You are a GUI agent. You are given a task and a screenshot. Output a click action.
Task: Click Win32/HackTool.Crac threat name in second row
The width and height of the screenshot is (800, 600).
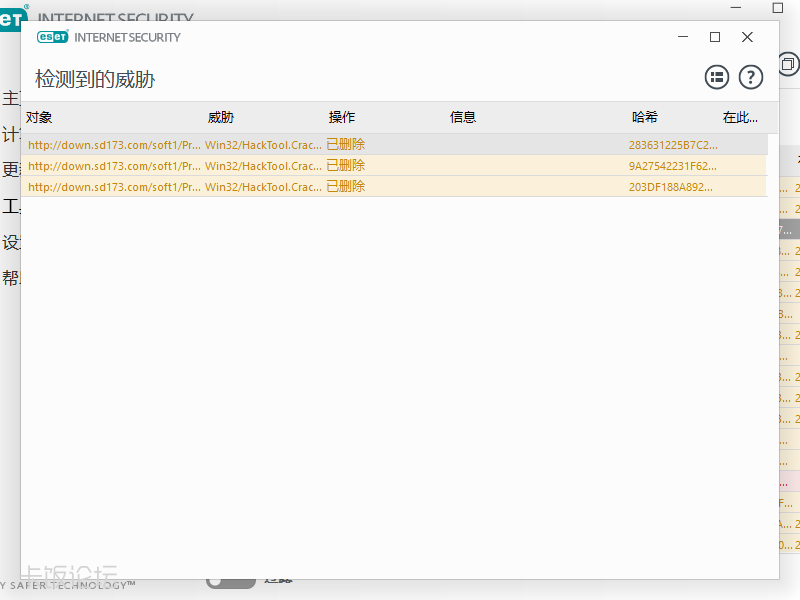[x=262, y=166]
